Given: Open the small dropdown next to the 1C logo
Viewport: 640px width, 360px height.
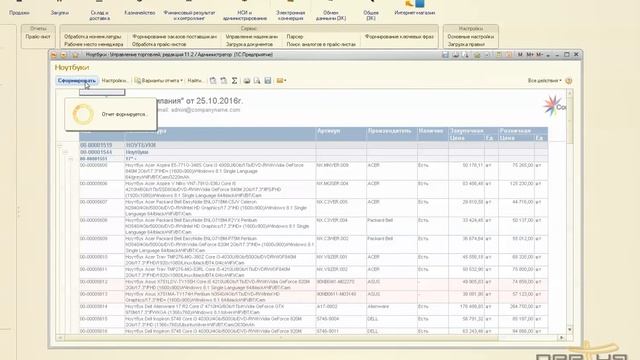Looking at the screenshot, I should click(64, 55).
